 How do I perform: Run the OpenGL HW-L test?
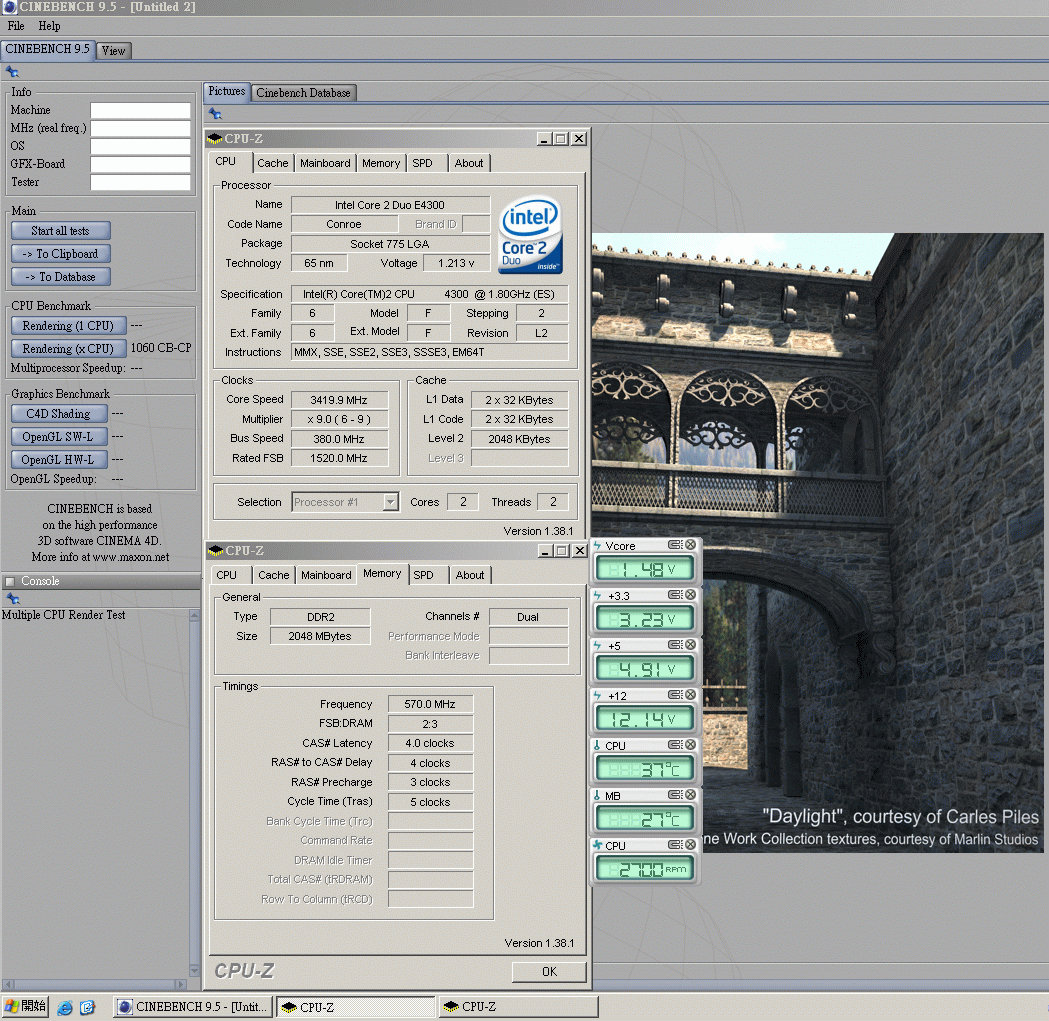point(58,460)
